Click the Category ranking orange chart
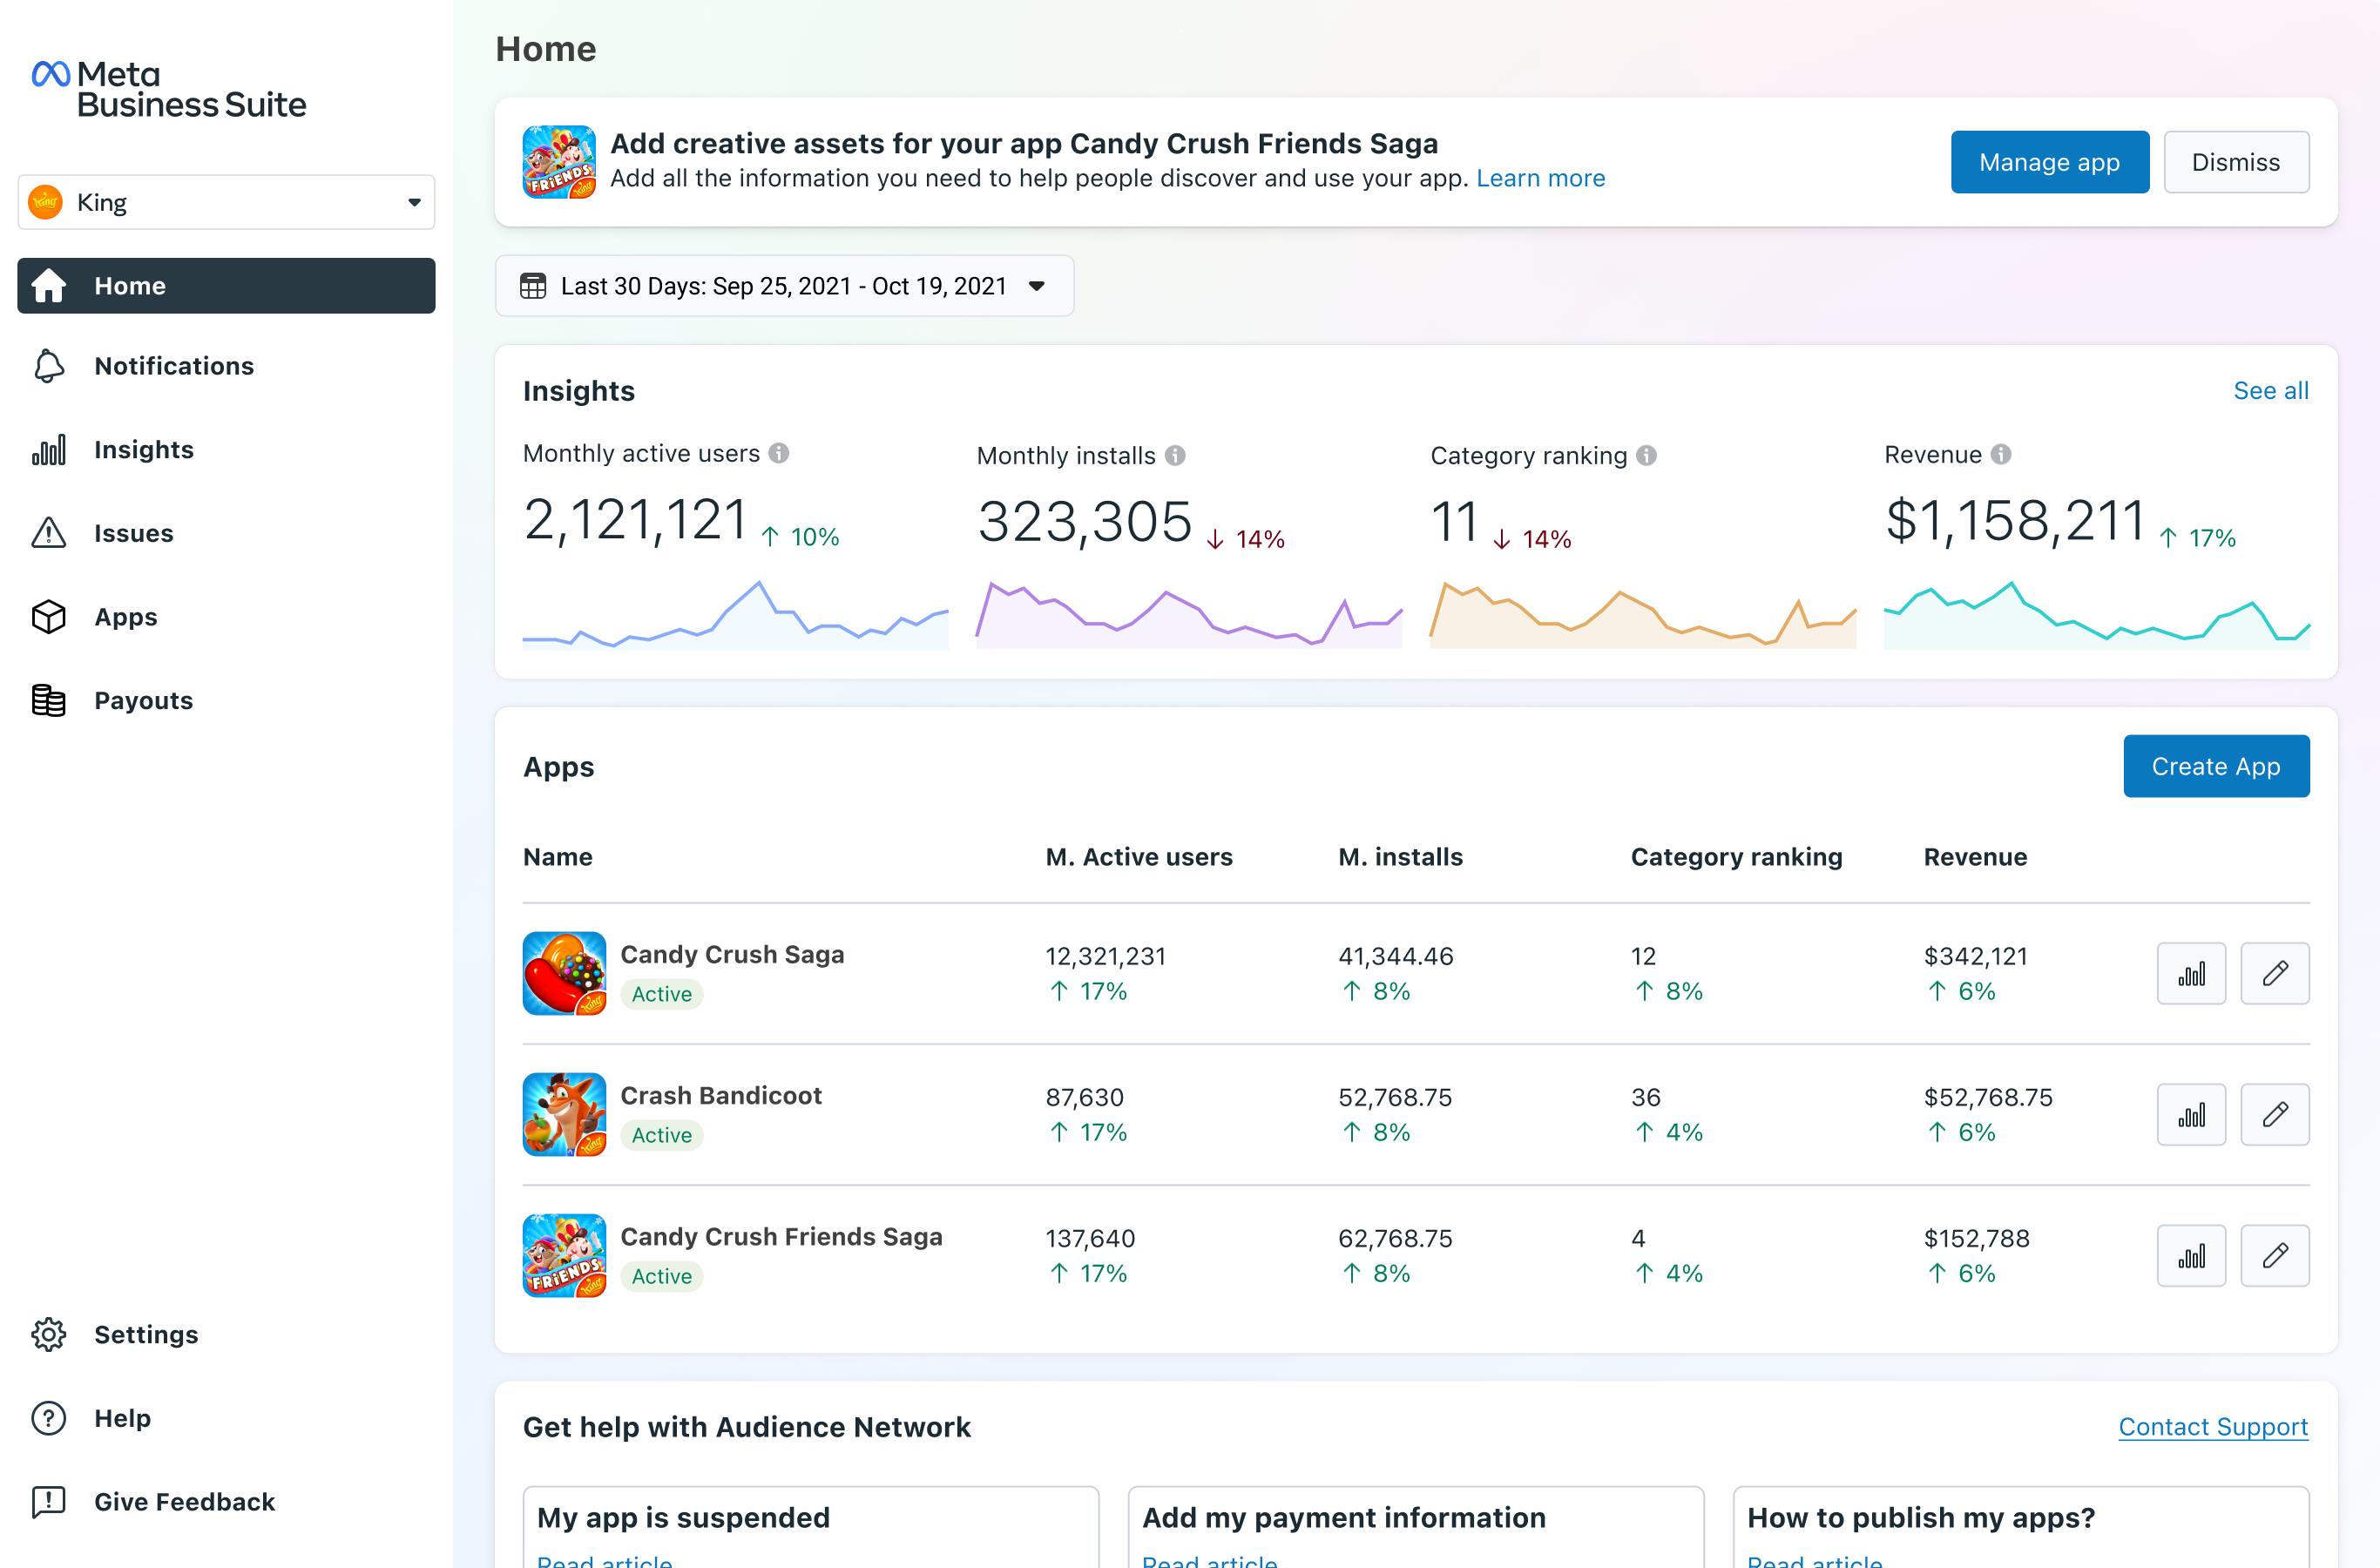The height and width of the screenshot is (1568, 2380). pyautogui.click(x=1643, y=615)
